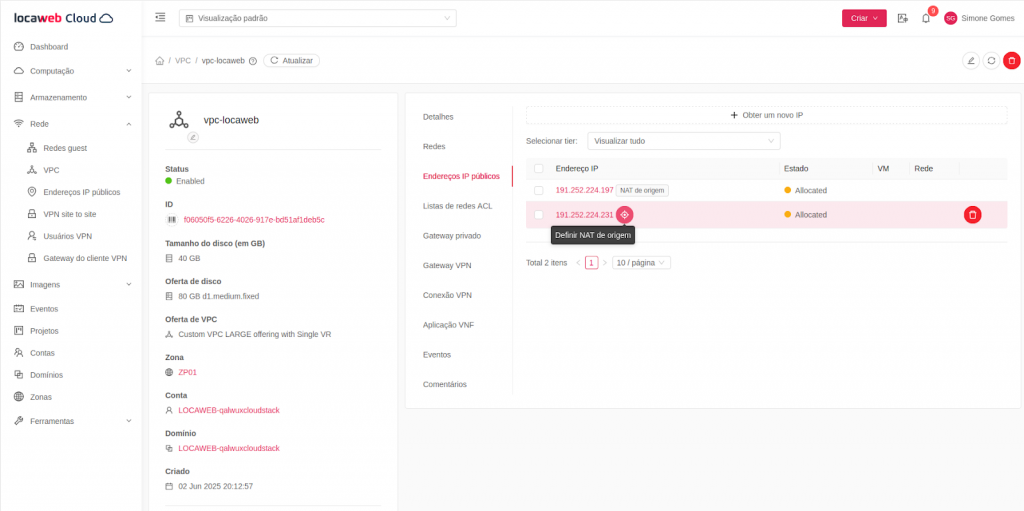Open the Criar dropdown button
This screenshot has height=511, width=1024.
coord(864,18)
